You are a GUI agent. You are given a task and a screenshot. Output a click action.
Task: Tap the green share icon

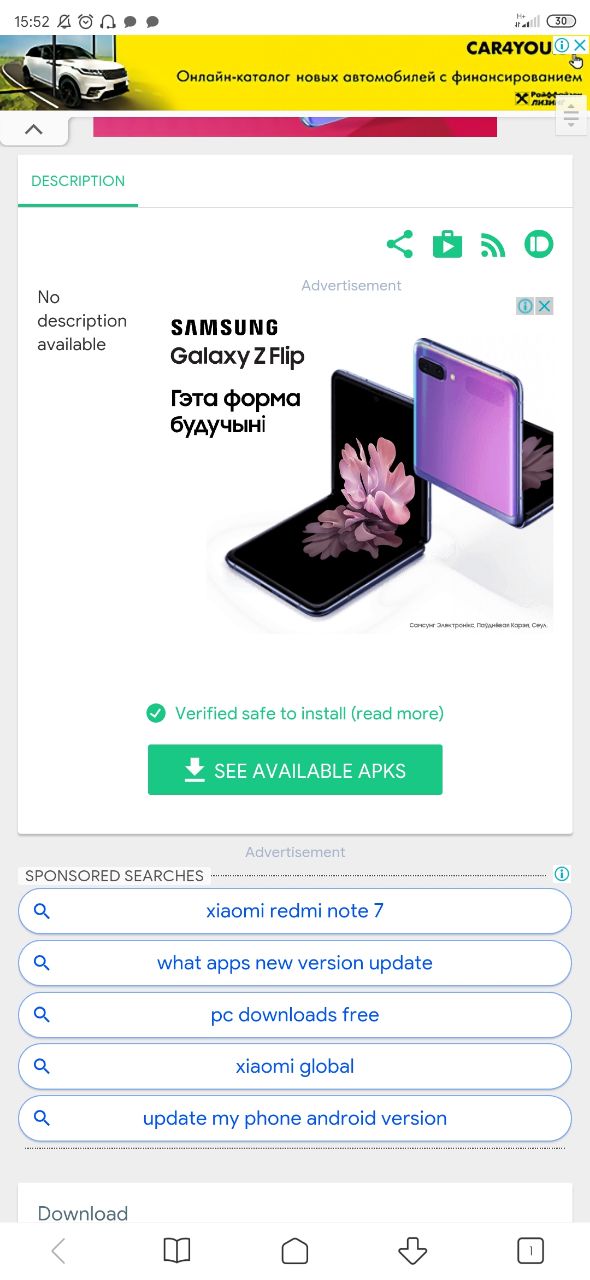coord(399,244)
